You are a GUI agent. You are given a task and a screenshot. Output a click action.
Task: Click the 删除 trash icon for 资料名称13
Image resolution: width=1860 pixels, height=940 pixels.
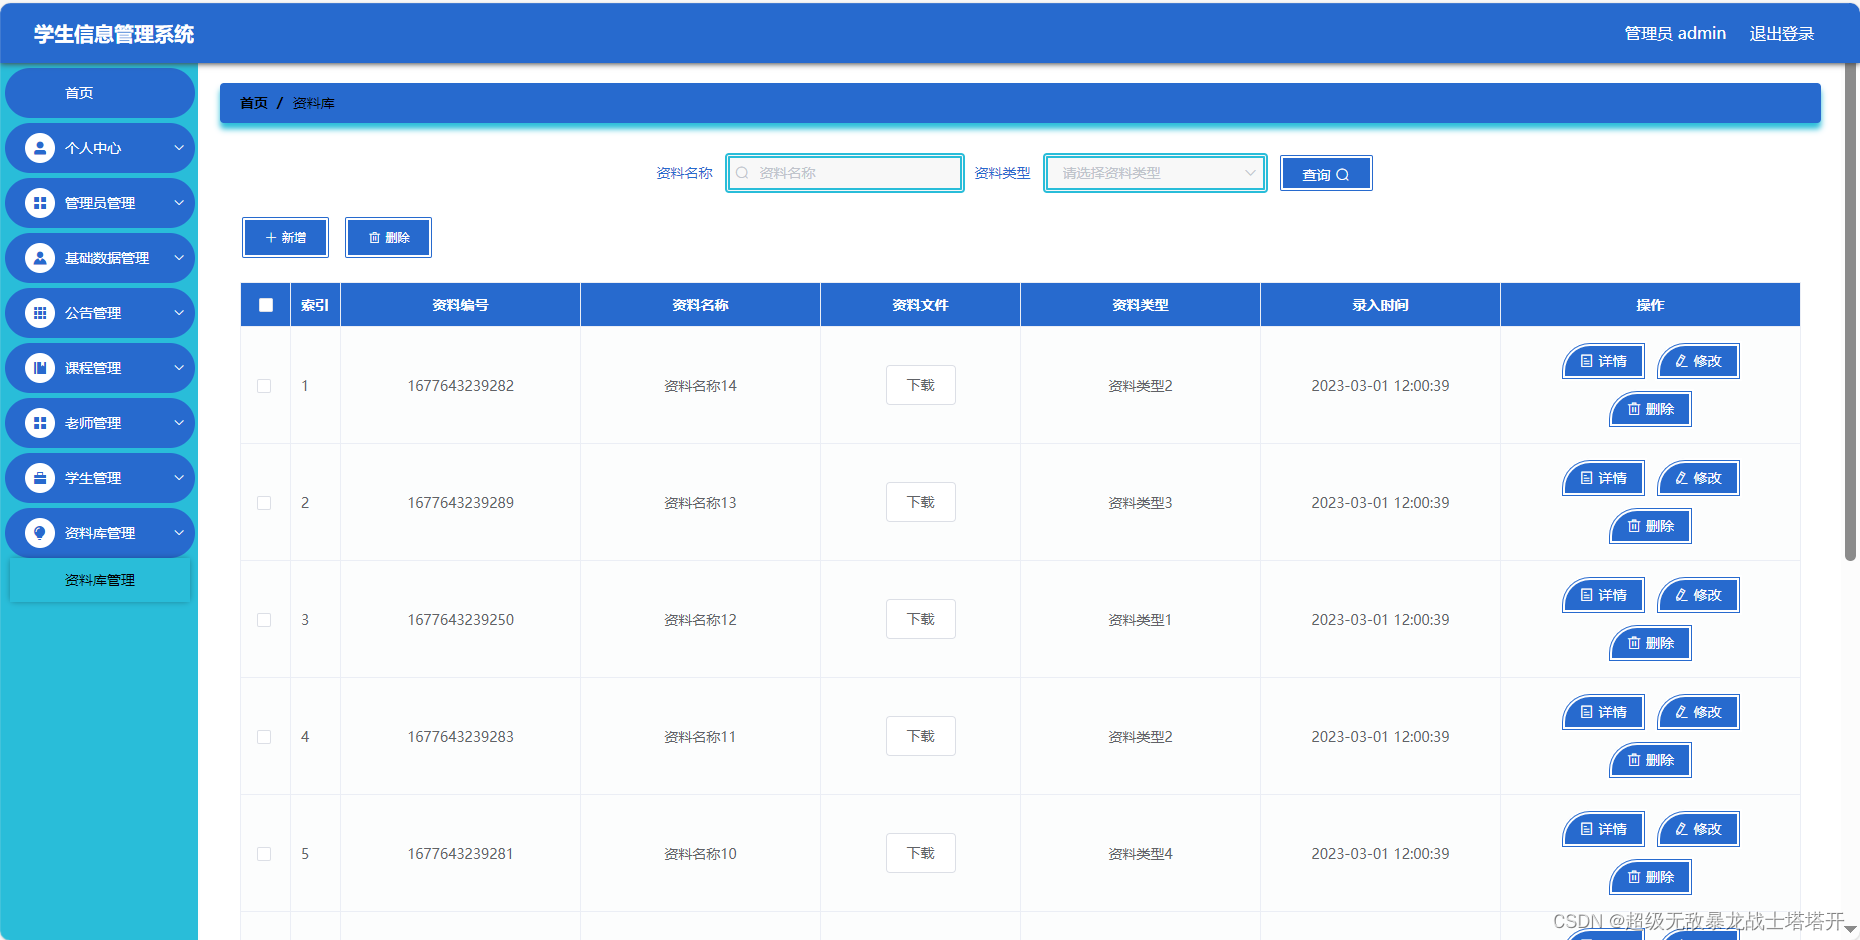[1634, 526]
